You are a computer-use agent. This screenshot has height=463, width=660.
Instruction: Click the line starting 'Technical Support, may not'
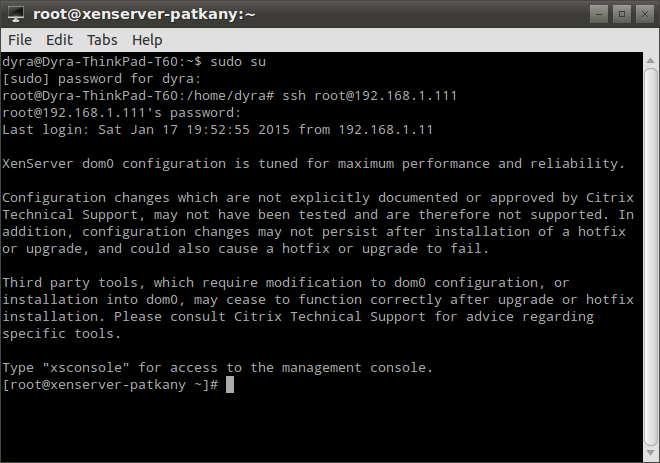[x=318, y=215]
